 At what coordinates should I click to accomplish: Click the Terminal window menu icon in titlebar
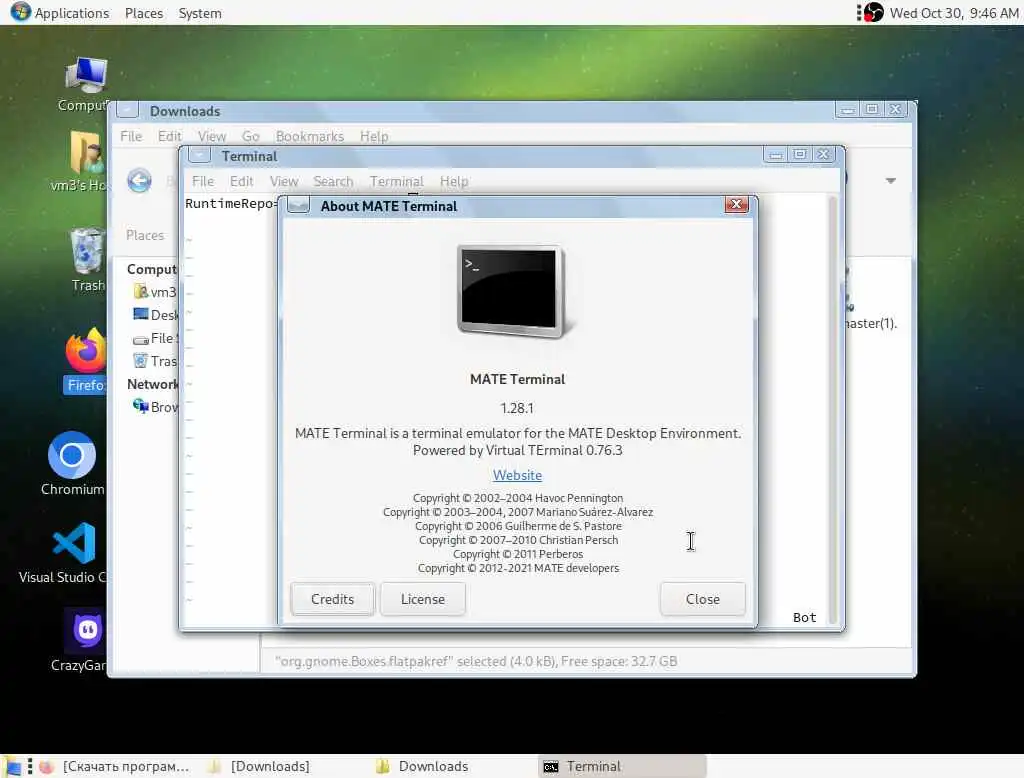[199, 155]
